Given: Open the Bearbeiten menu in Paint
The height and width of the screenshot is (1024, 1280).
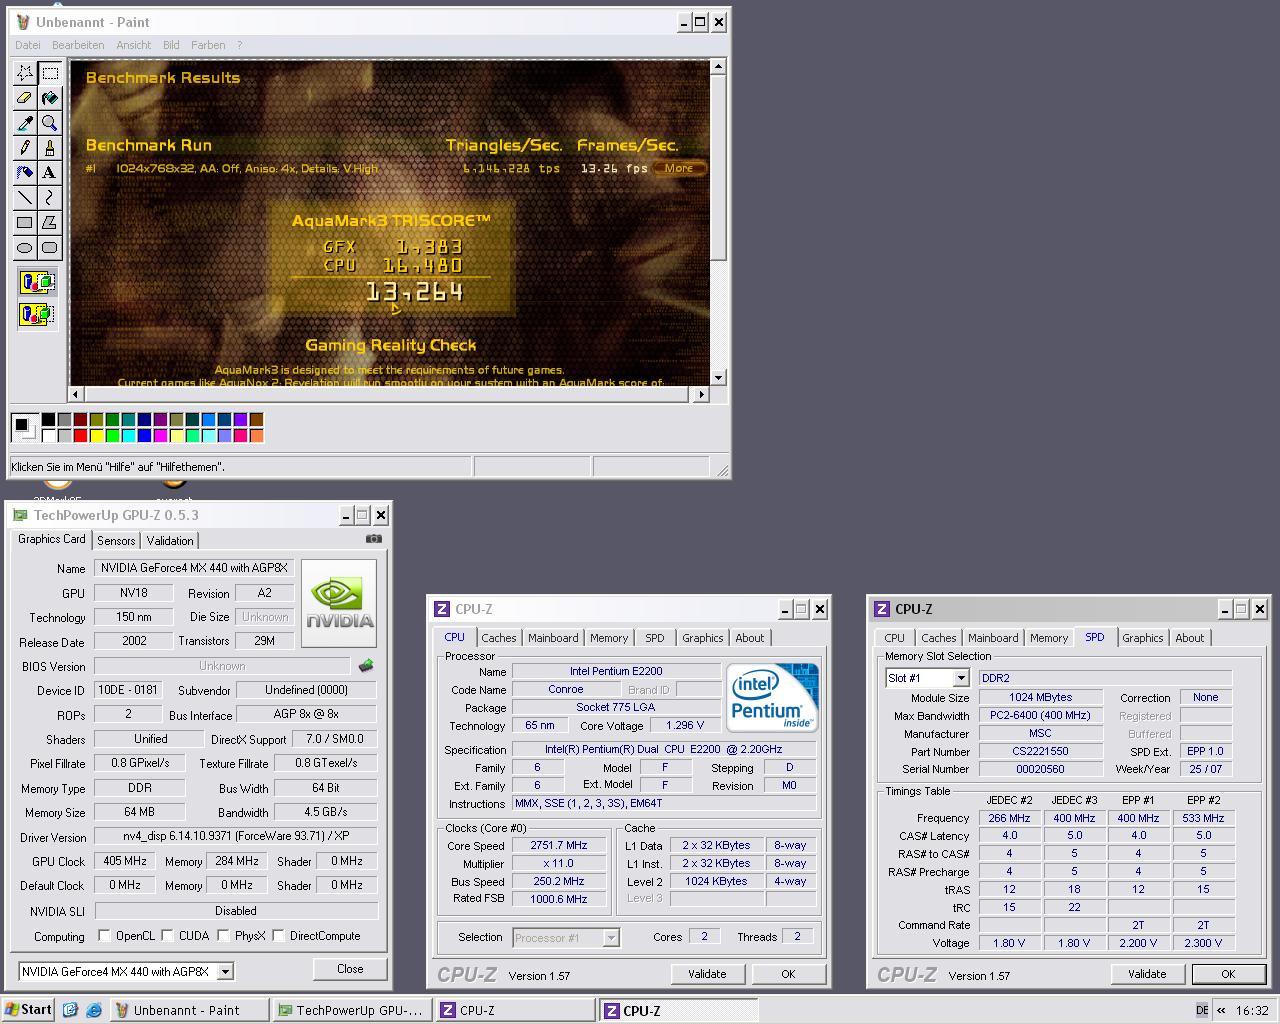Looking at the screenshot, I should click(x=78, y=45).
